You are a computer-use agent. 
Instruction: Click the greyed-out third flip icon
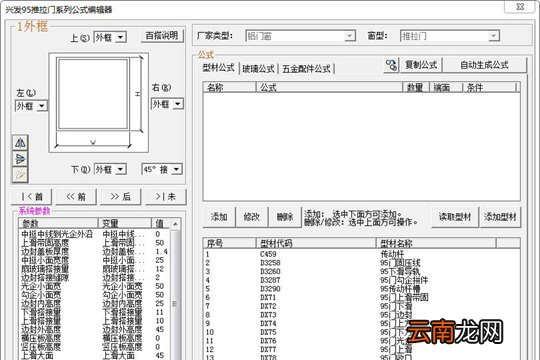tap(20, 175)
